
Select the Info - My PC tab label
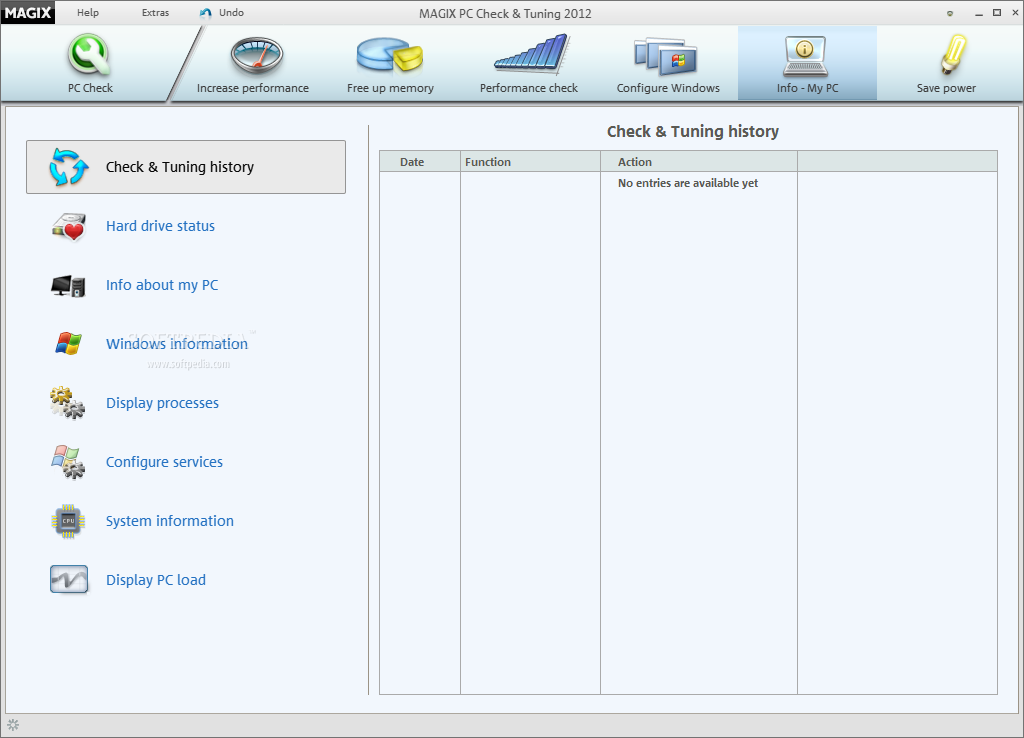(807, 88)
